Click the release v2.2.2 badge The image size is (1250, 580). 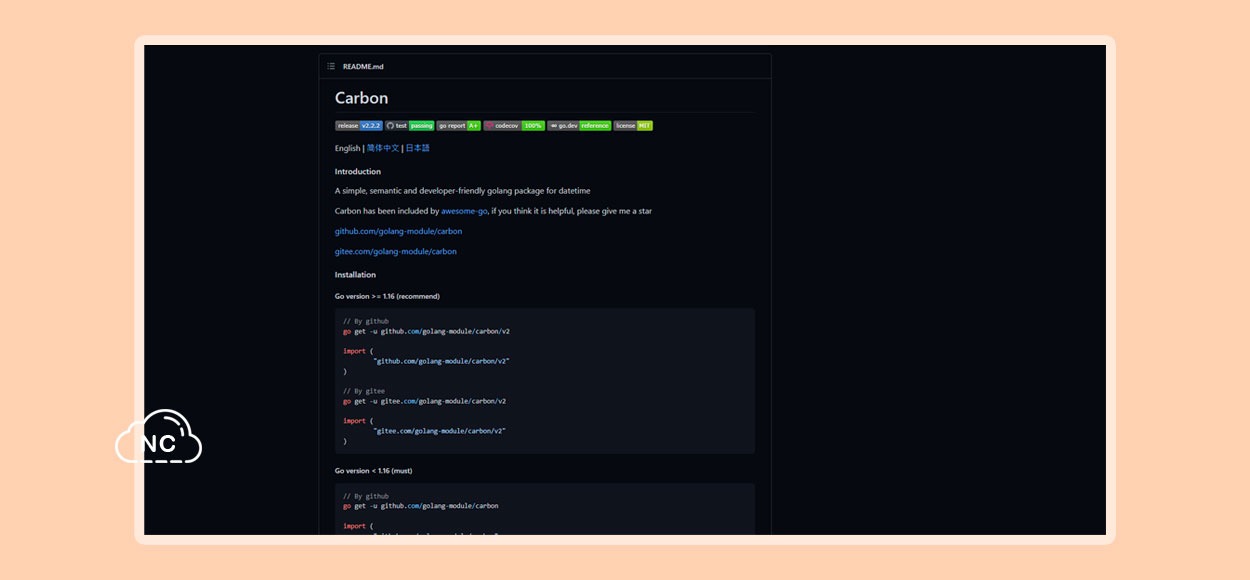pyautogui.click(x=359, y=126)
